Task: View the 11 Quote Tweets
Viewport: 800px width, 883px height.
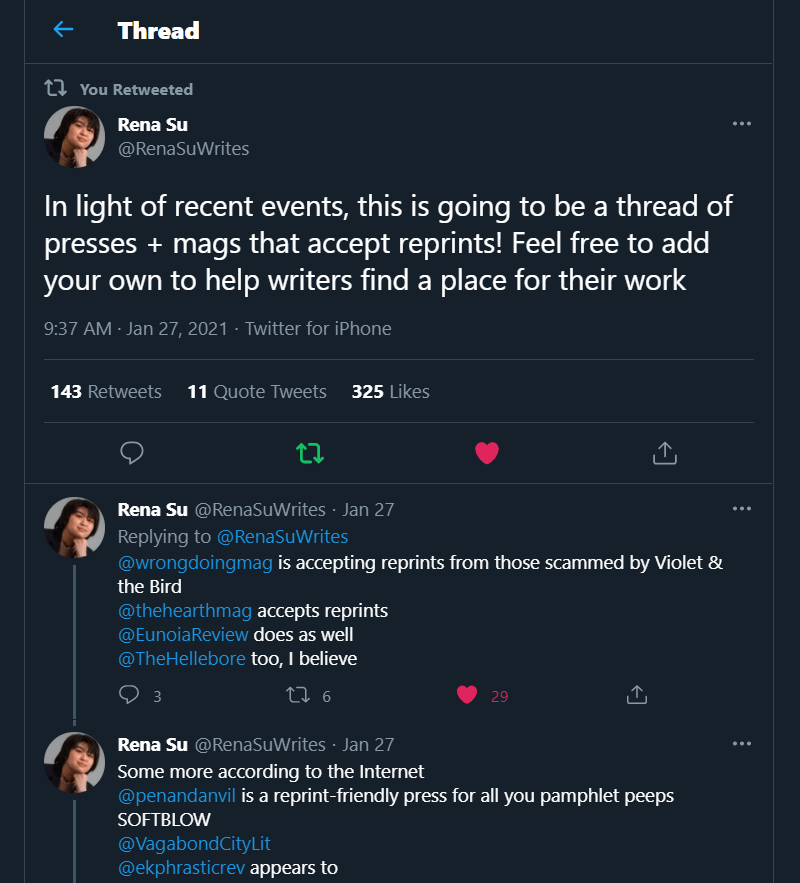Action: pyautogui.click(x=257, y=392)
